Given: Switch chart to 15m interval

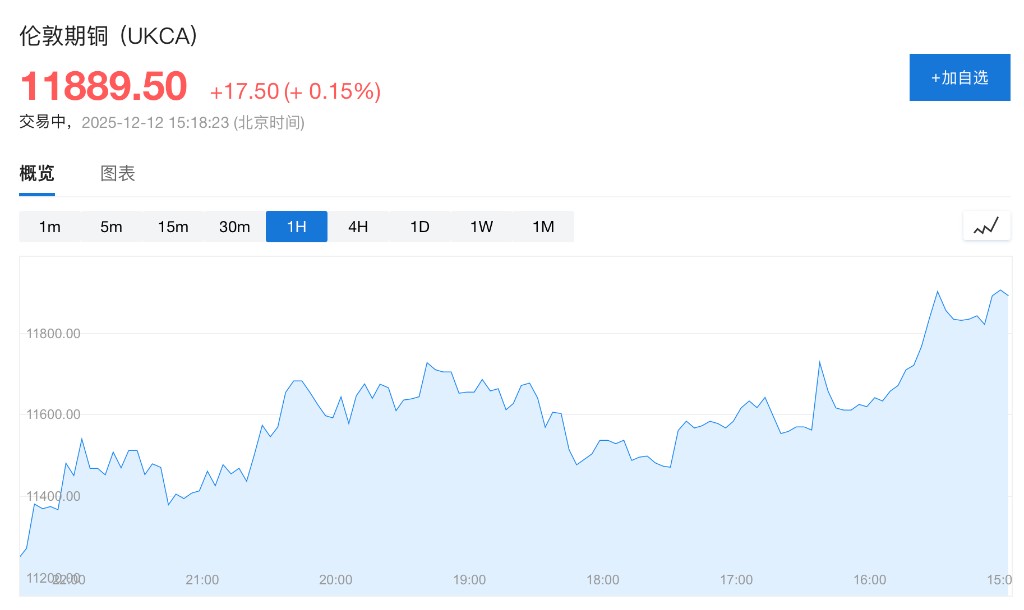Looking at the screenshot, I should click(173, 227).
